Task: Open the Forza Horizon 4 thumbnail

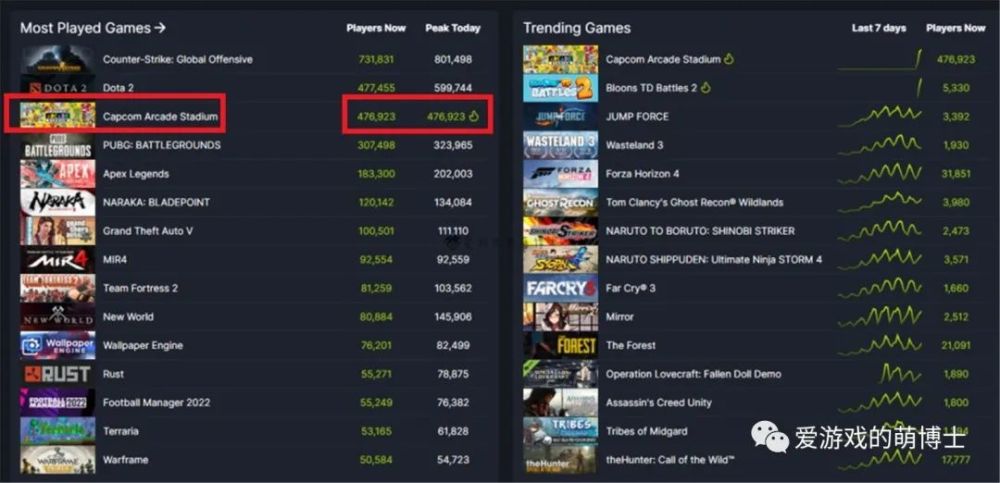Action: coord(561,174)
